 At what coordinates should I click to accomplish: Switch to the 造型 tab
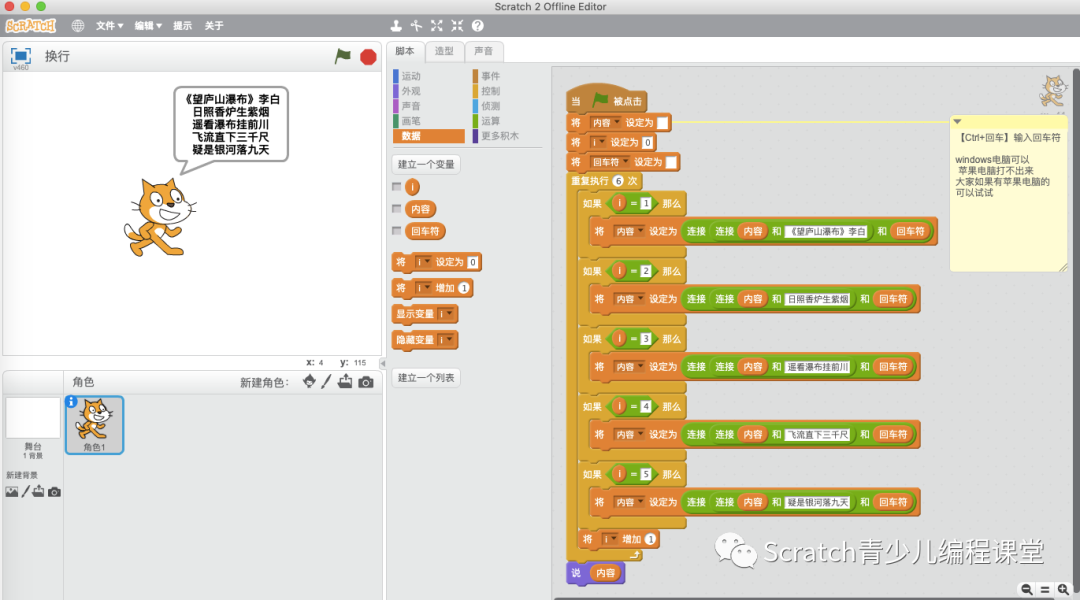tap(442, 51)
